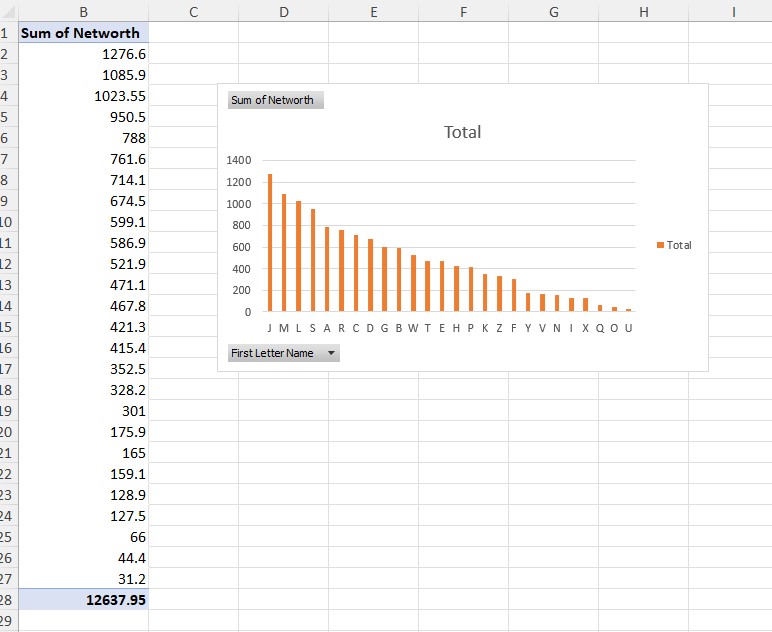Select column D header
Screen dimensions: 772x632
(284, 11)
